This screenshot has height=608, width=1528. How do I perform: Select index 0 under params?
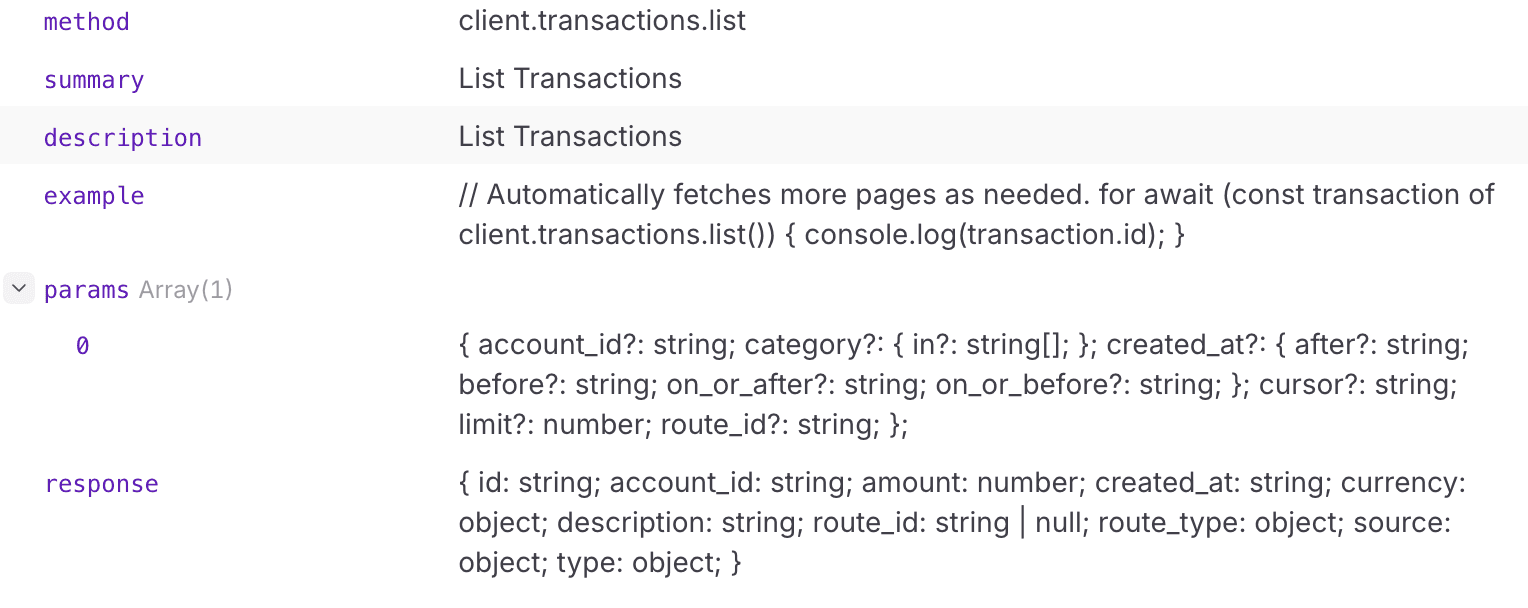pos(82,346)
